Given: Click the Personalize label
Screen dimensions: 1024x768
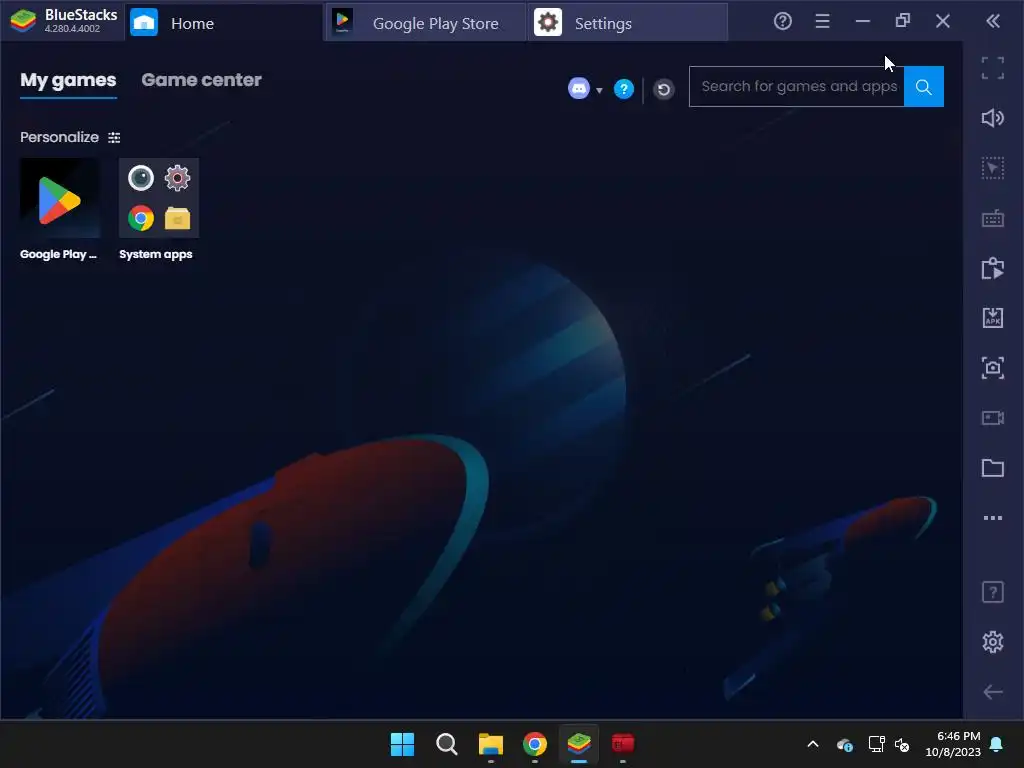Looking at the screenshot, I should coord(59,137).
